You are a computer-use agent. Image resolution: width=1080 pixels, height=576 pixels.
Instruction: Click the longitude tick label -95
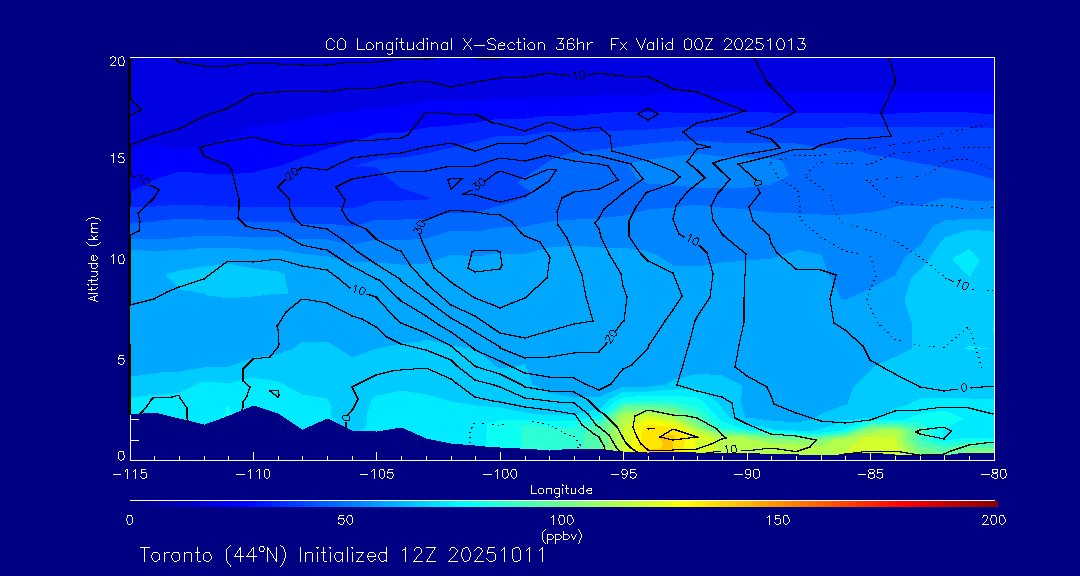(x=623, y=474)
